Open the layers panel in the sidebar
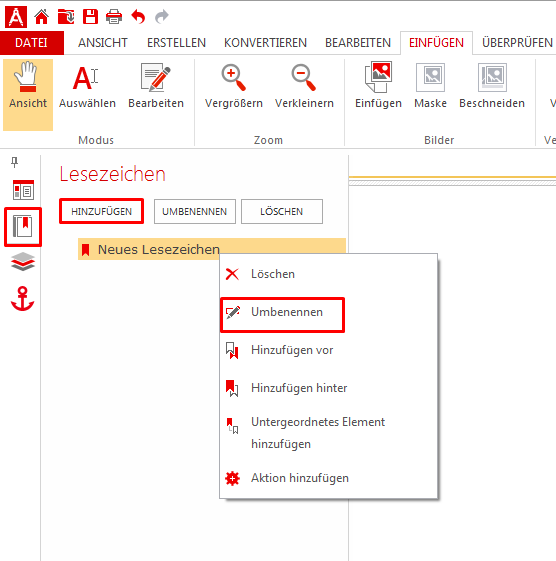Screen dimensions: 556x561 [23, 262]
